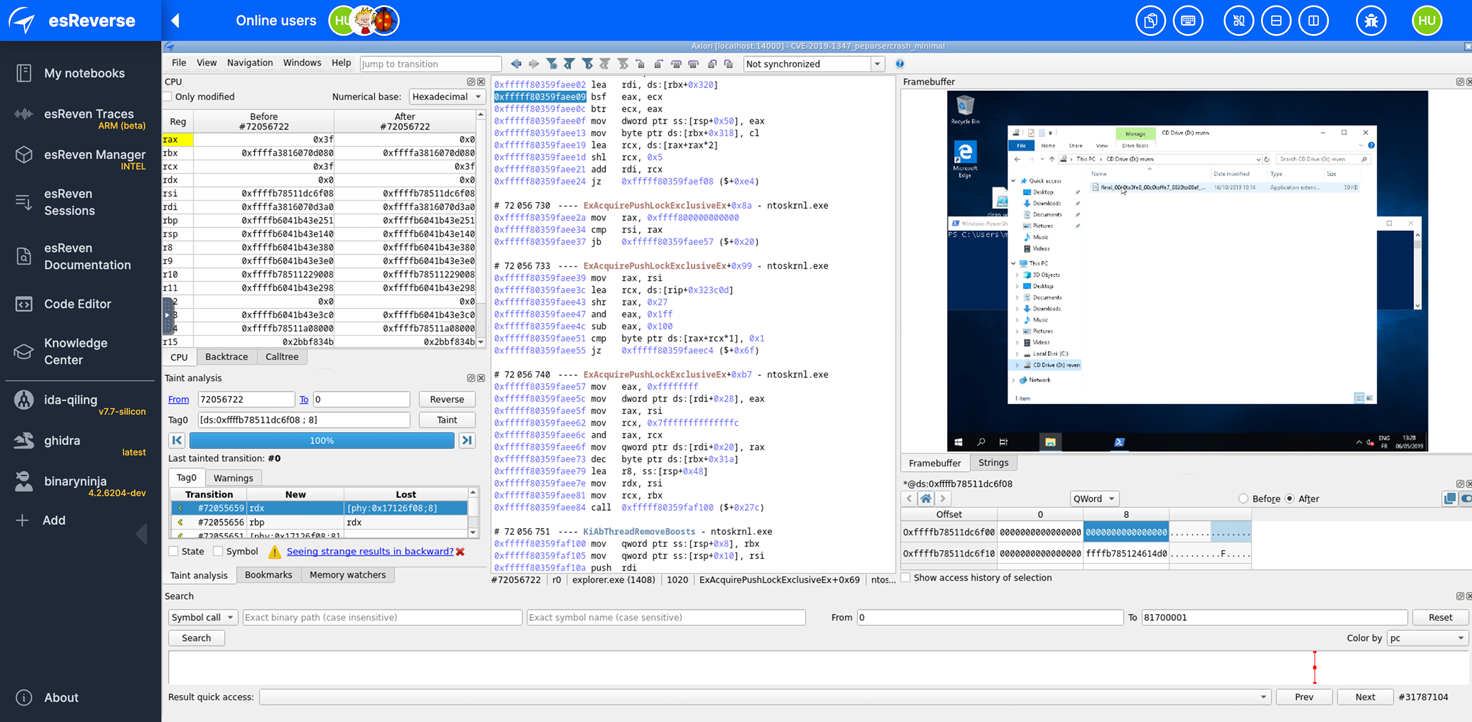The width and height of the screenshot is (1472, 722).
Task: Click Prev result button
Action: click(1304, 697)
